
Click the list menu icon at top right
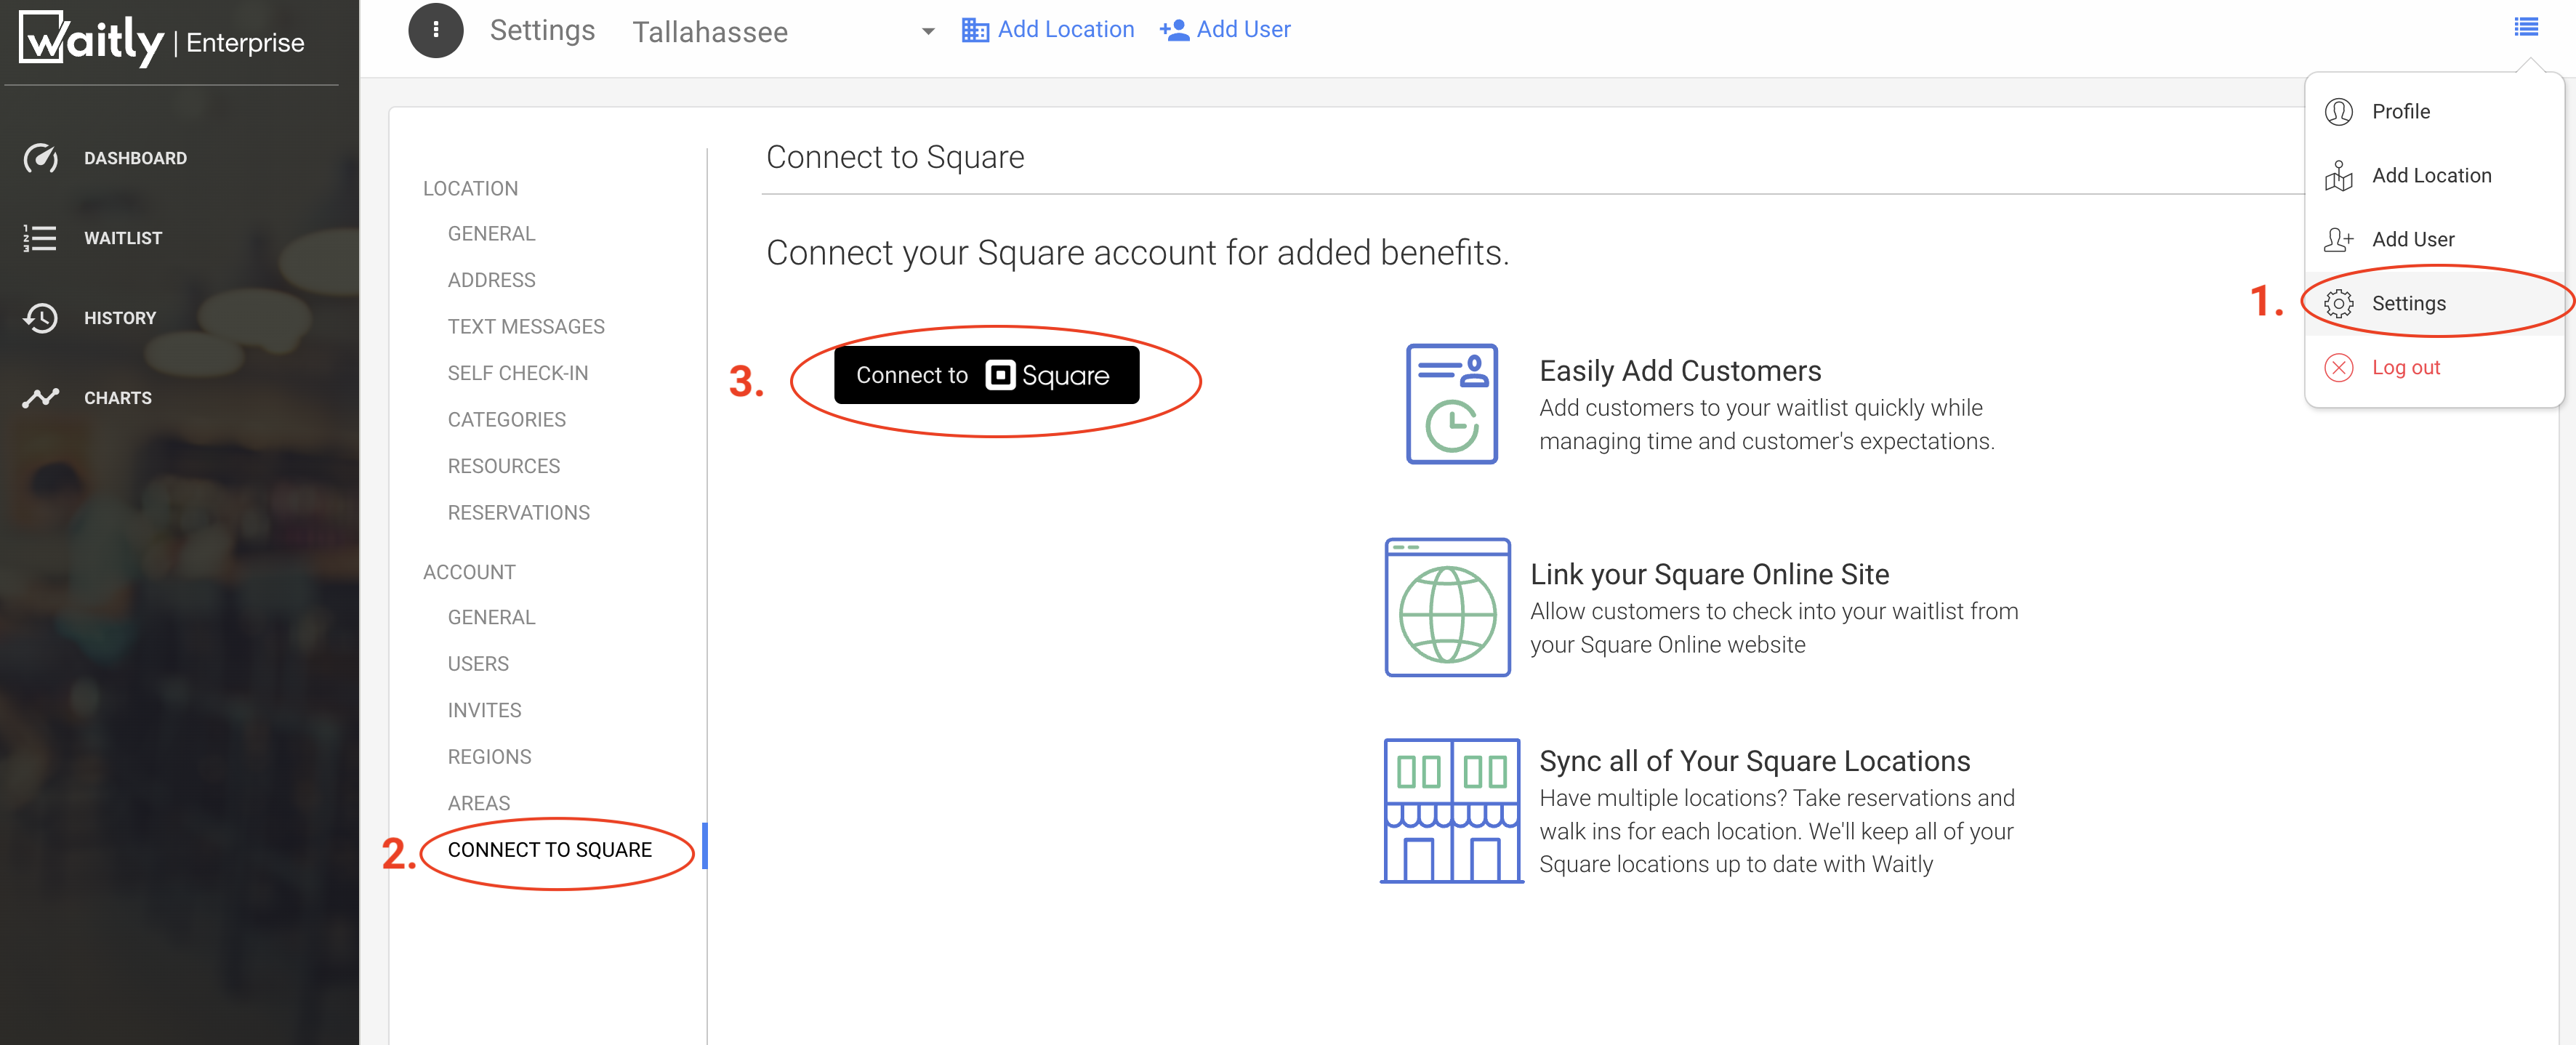[x=2526, y=27]
